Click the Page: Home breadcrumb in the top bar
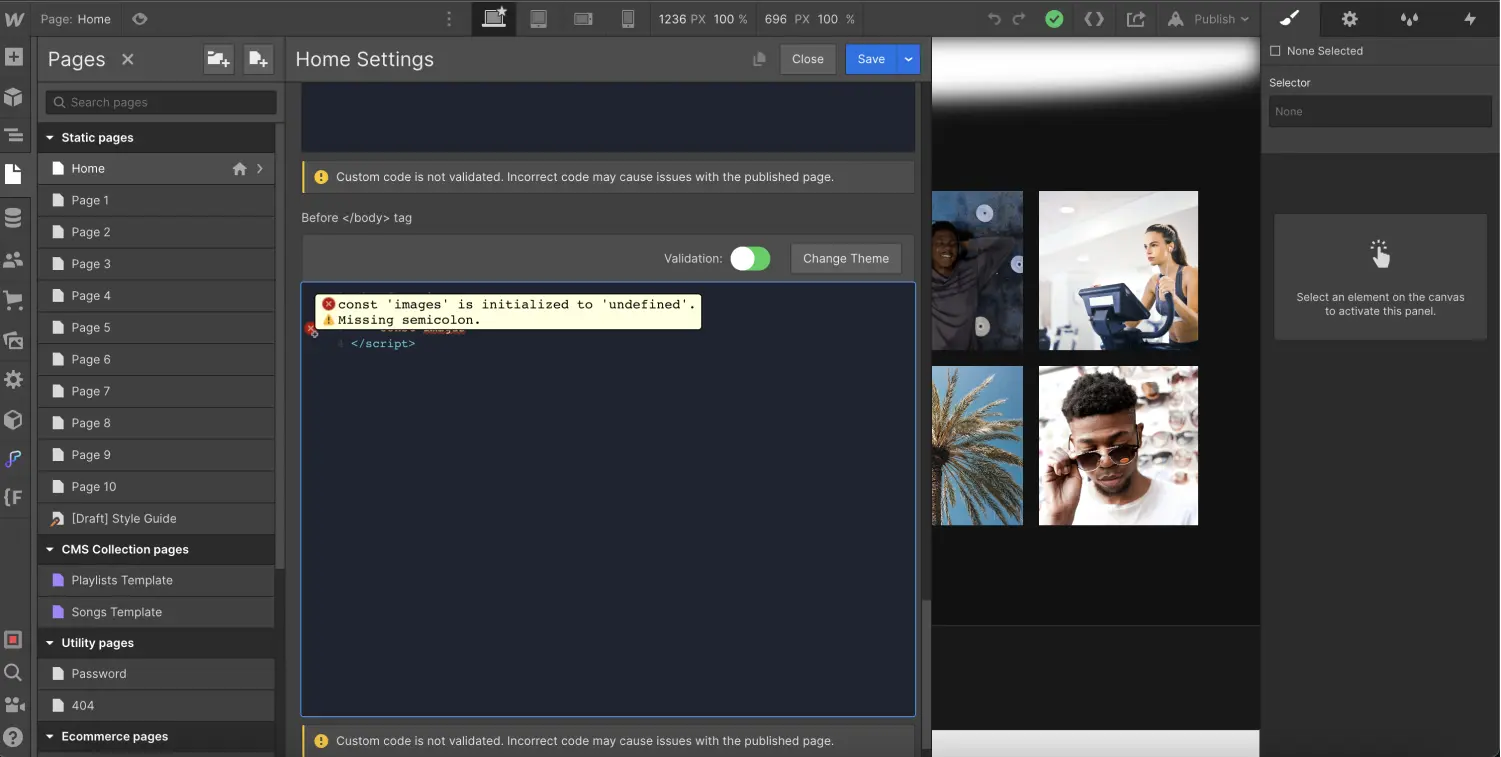The height and width of the screenshot is (757, 1501). click(x=76, y=19)
